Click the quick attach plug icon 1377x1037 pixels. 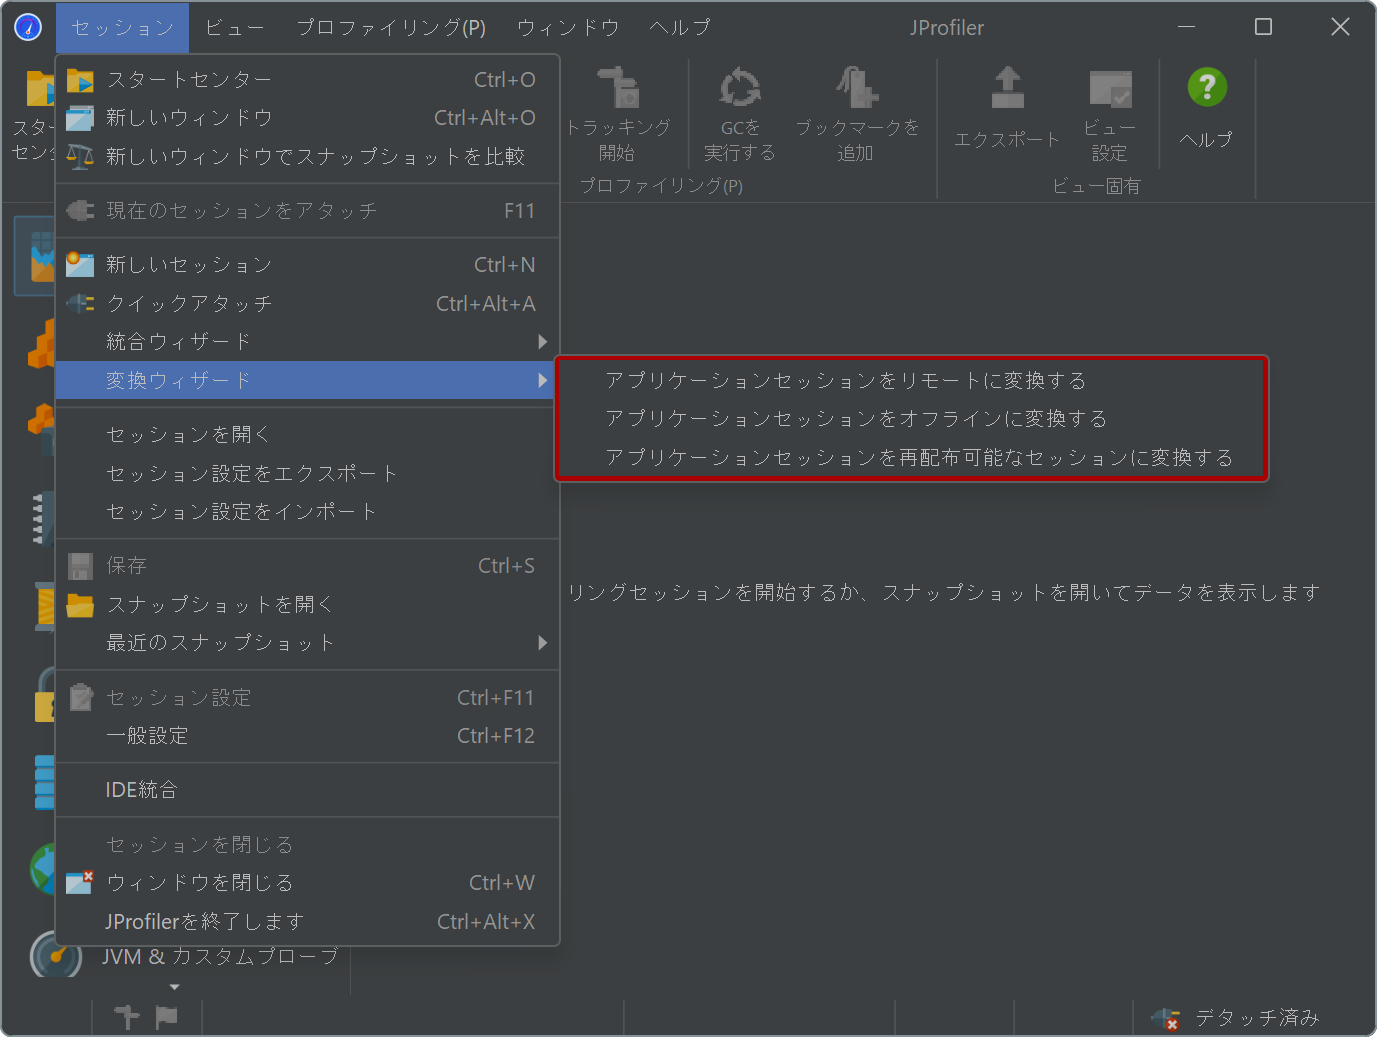(x=80, y=303)
